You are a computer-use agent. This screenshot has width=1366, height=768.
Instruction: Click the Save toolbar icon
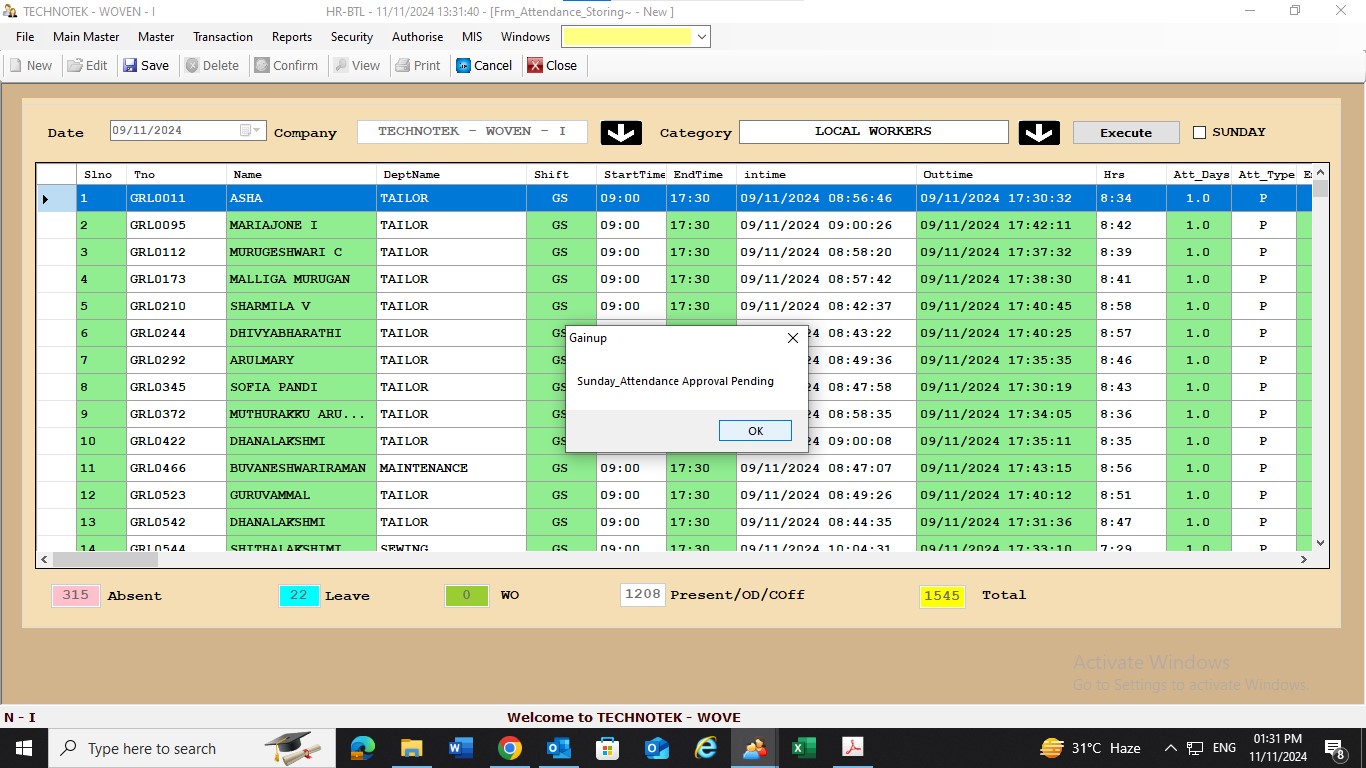[131, 66]
